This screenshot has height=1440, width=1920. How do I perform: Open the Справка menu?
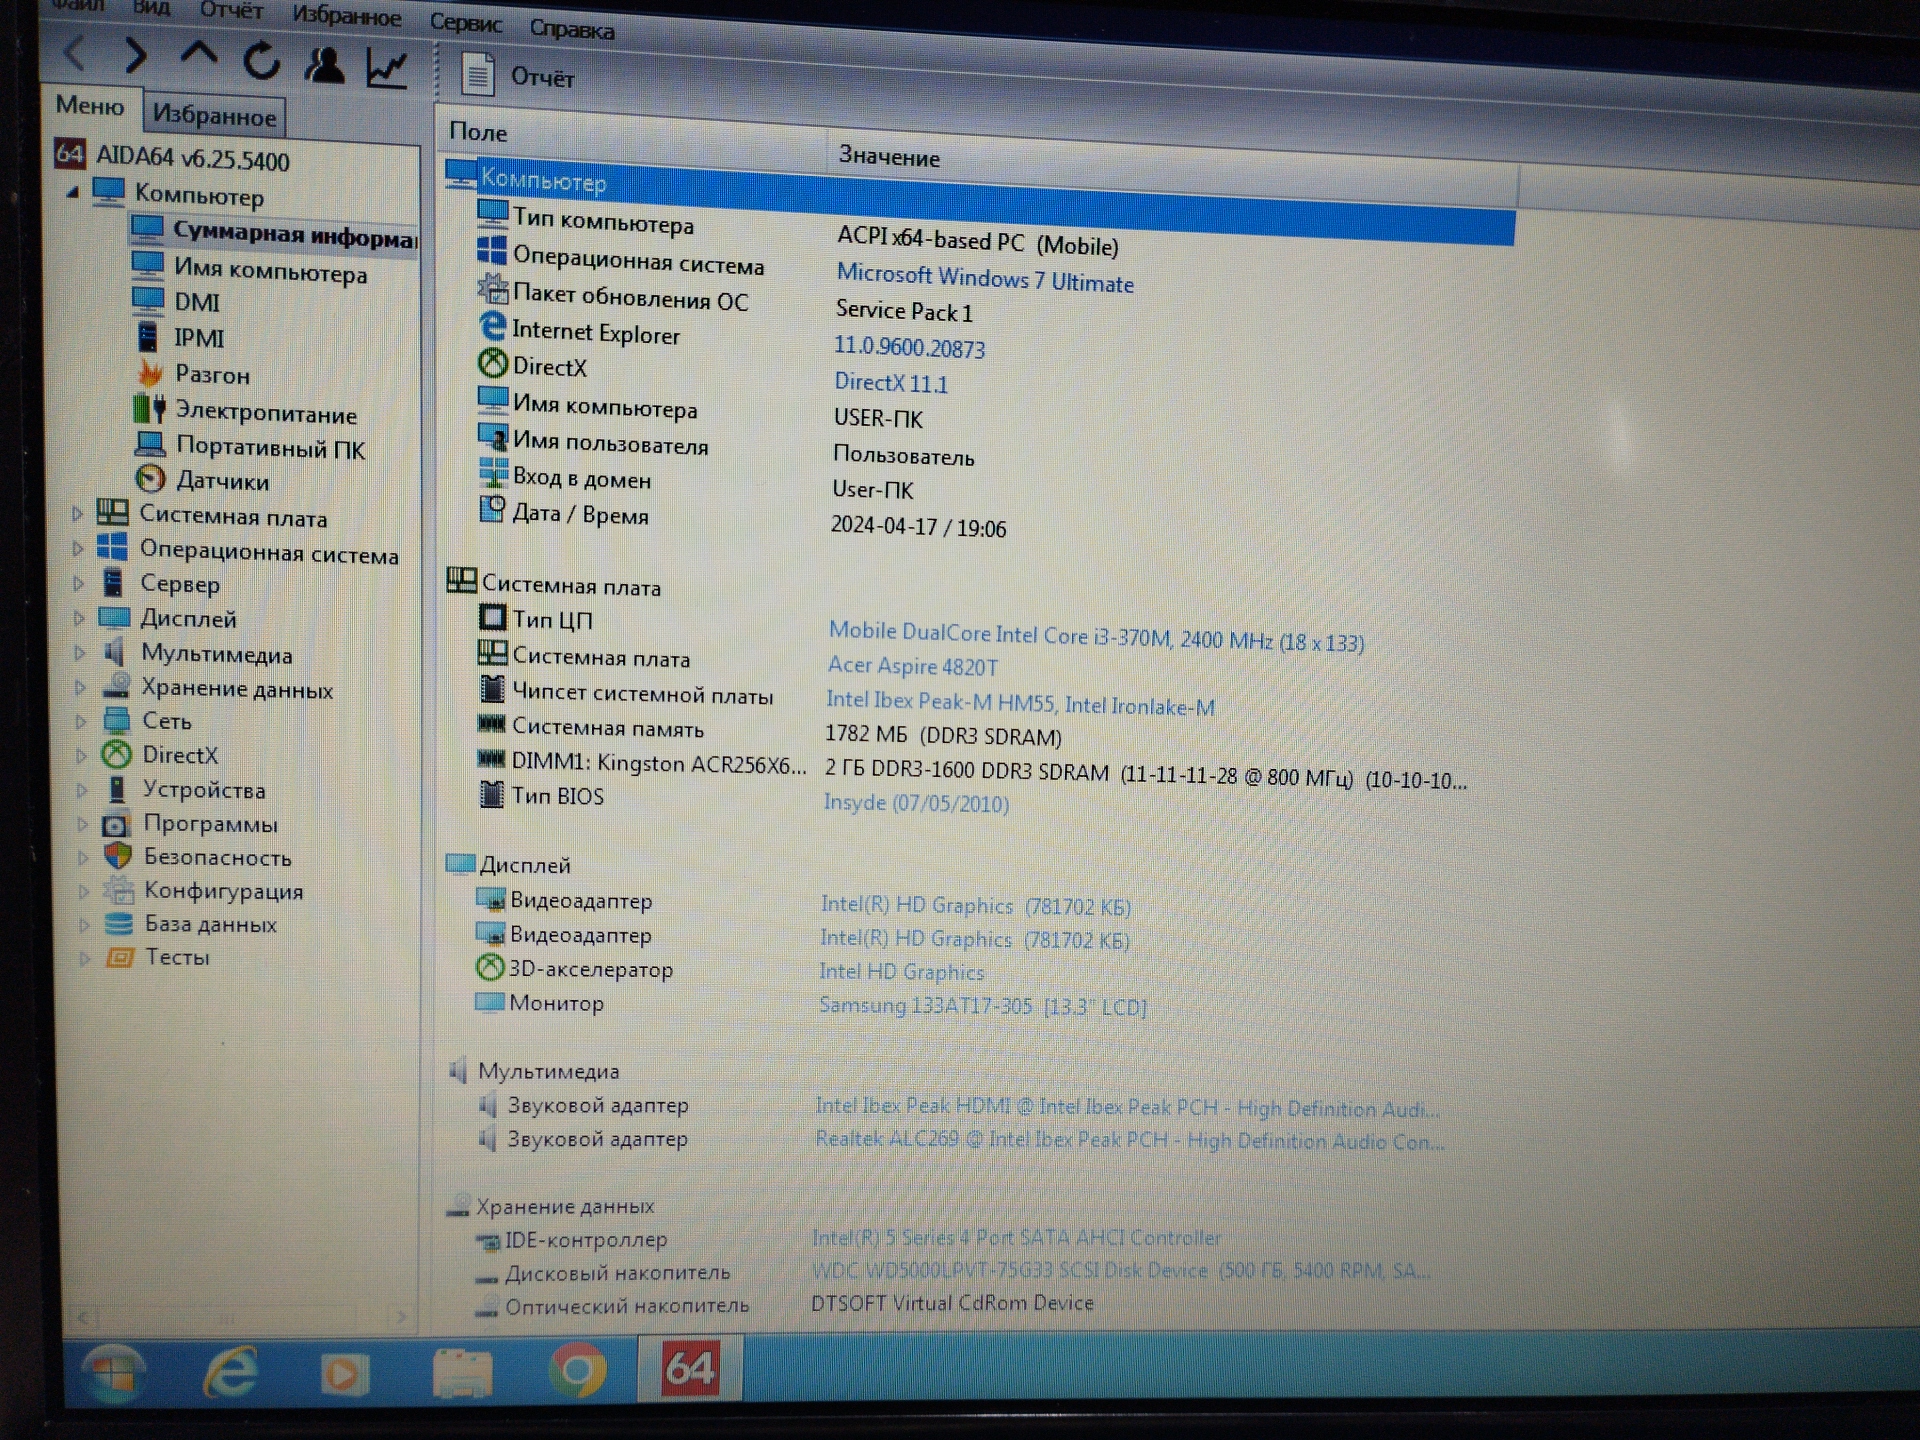tap(572, 30)
